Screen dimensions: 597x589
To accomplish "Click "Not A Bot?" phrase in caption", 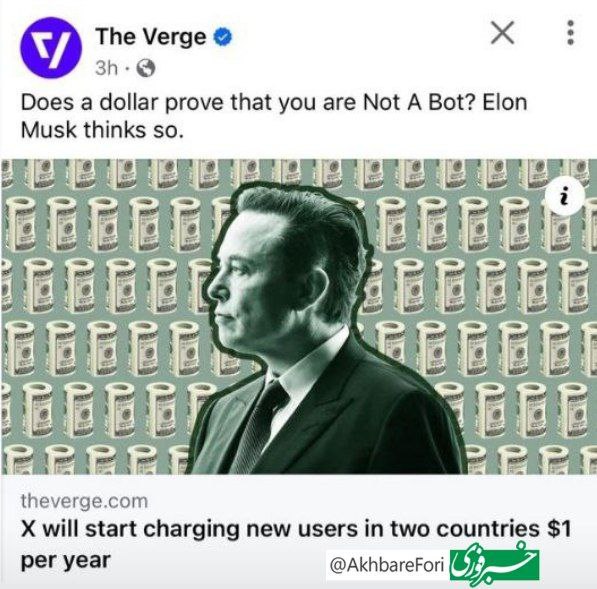I will click(x=419, y=103).
